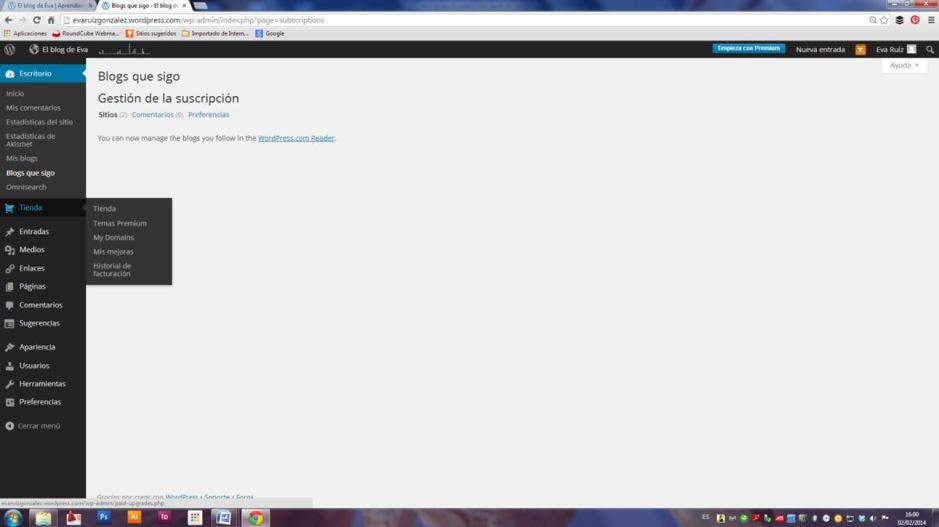Reload the page with the refresh icon

[37, 20]
